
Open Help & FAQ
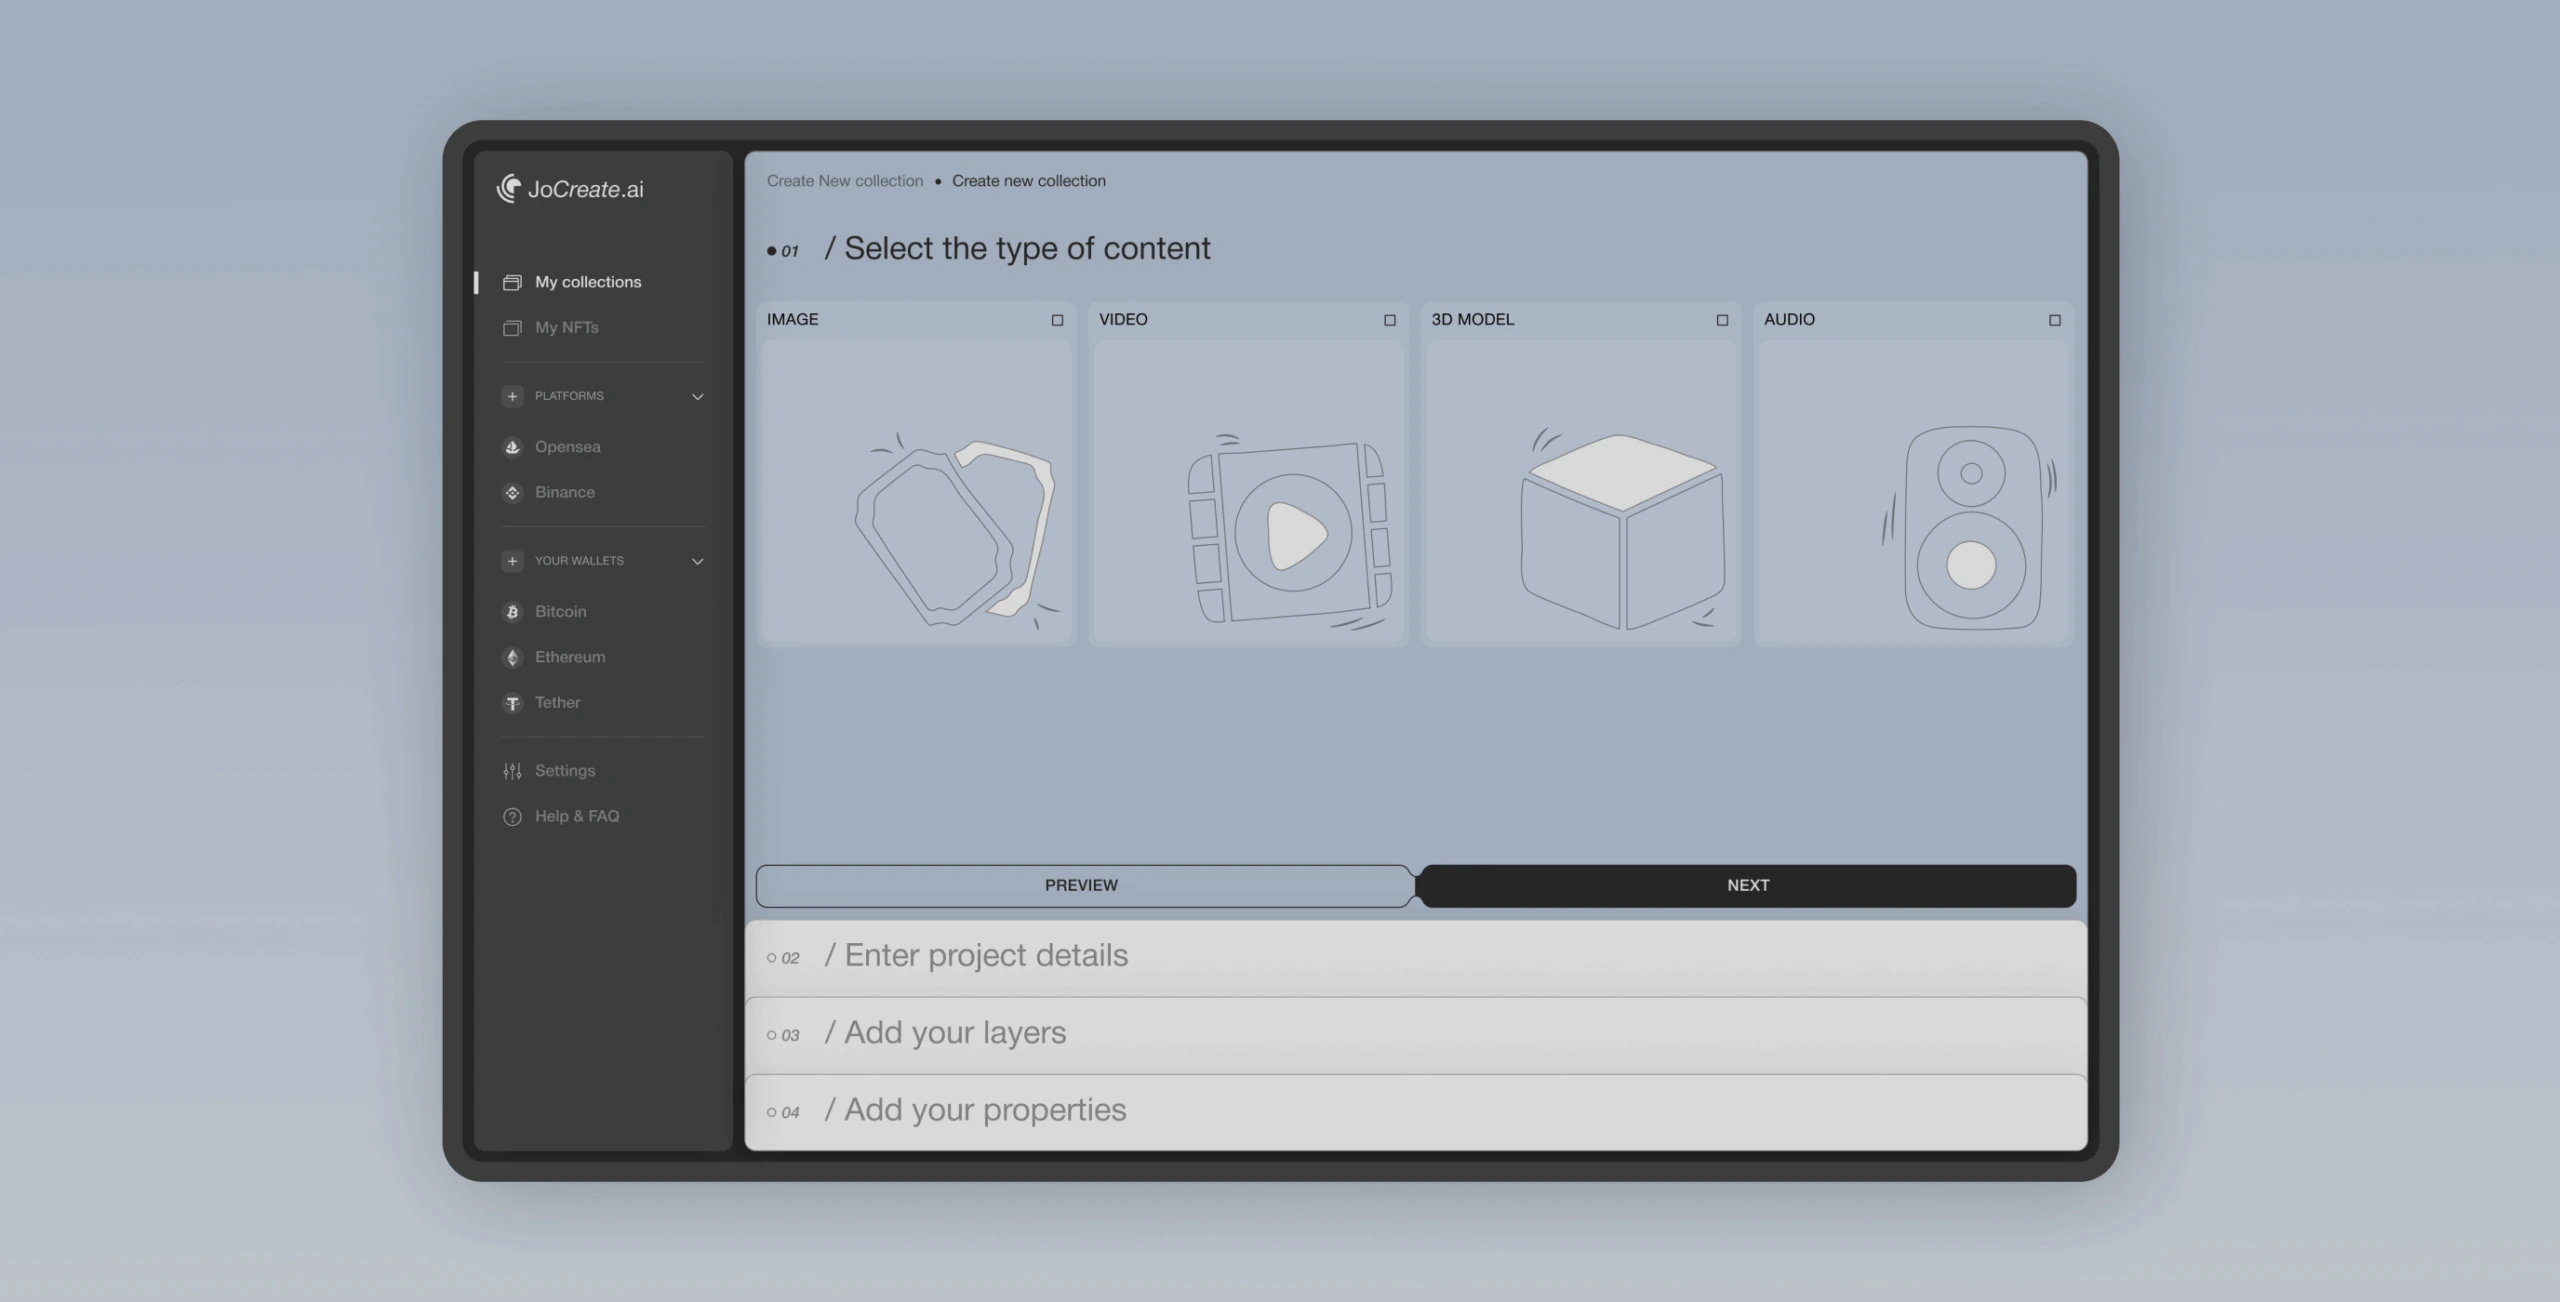click(512, 816)
